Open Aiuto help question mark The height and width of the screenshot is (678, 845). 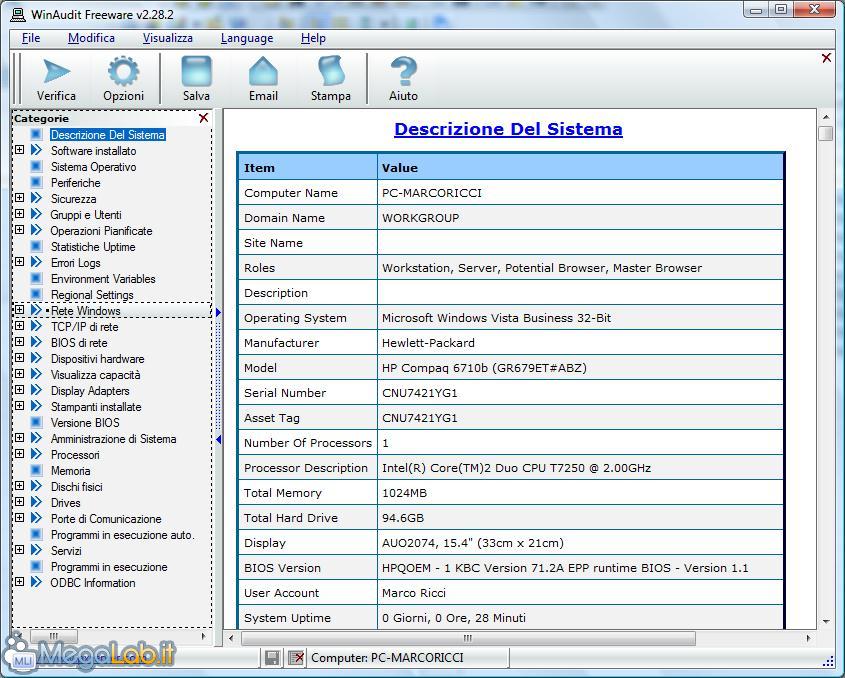point(403,79)
